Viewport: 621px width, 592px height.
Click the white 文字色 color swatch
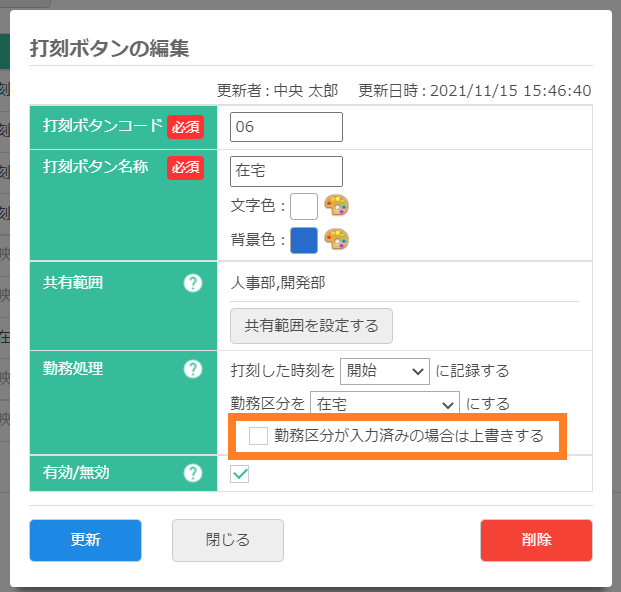pos(304,207)
